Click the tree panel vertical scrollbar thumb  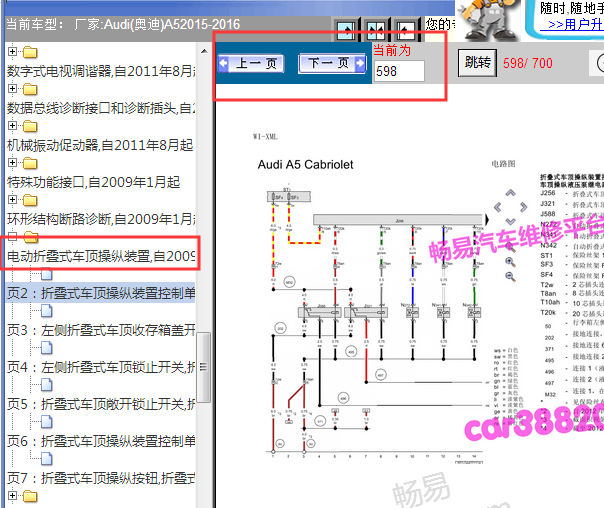pos(204,367)
